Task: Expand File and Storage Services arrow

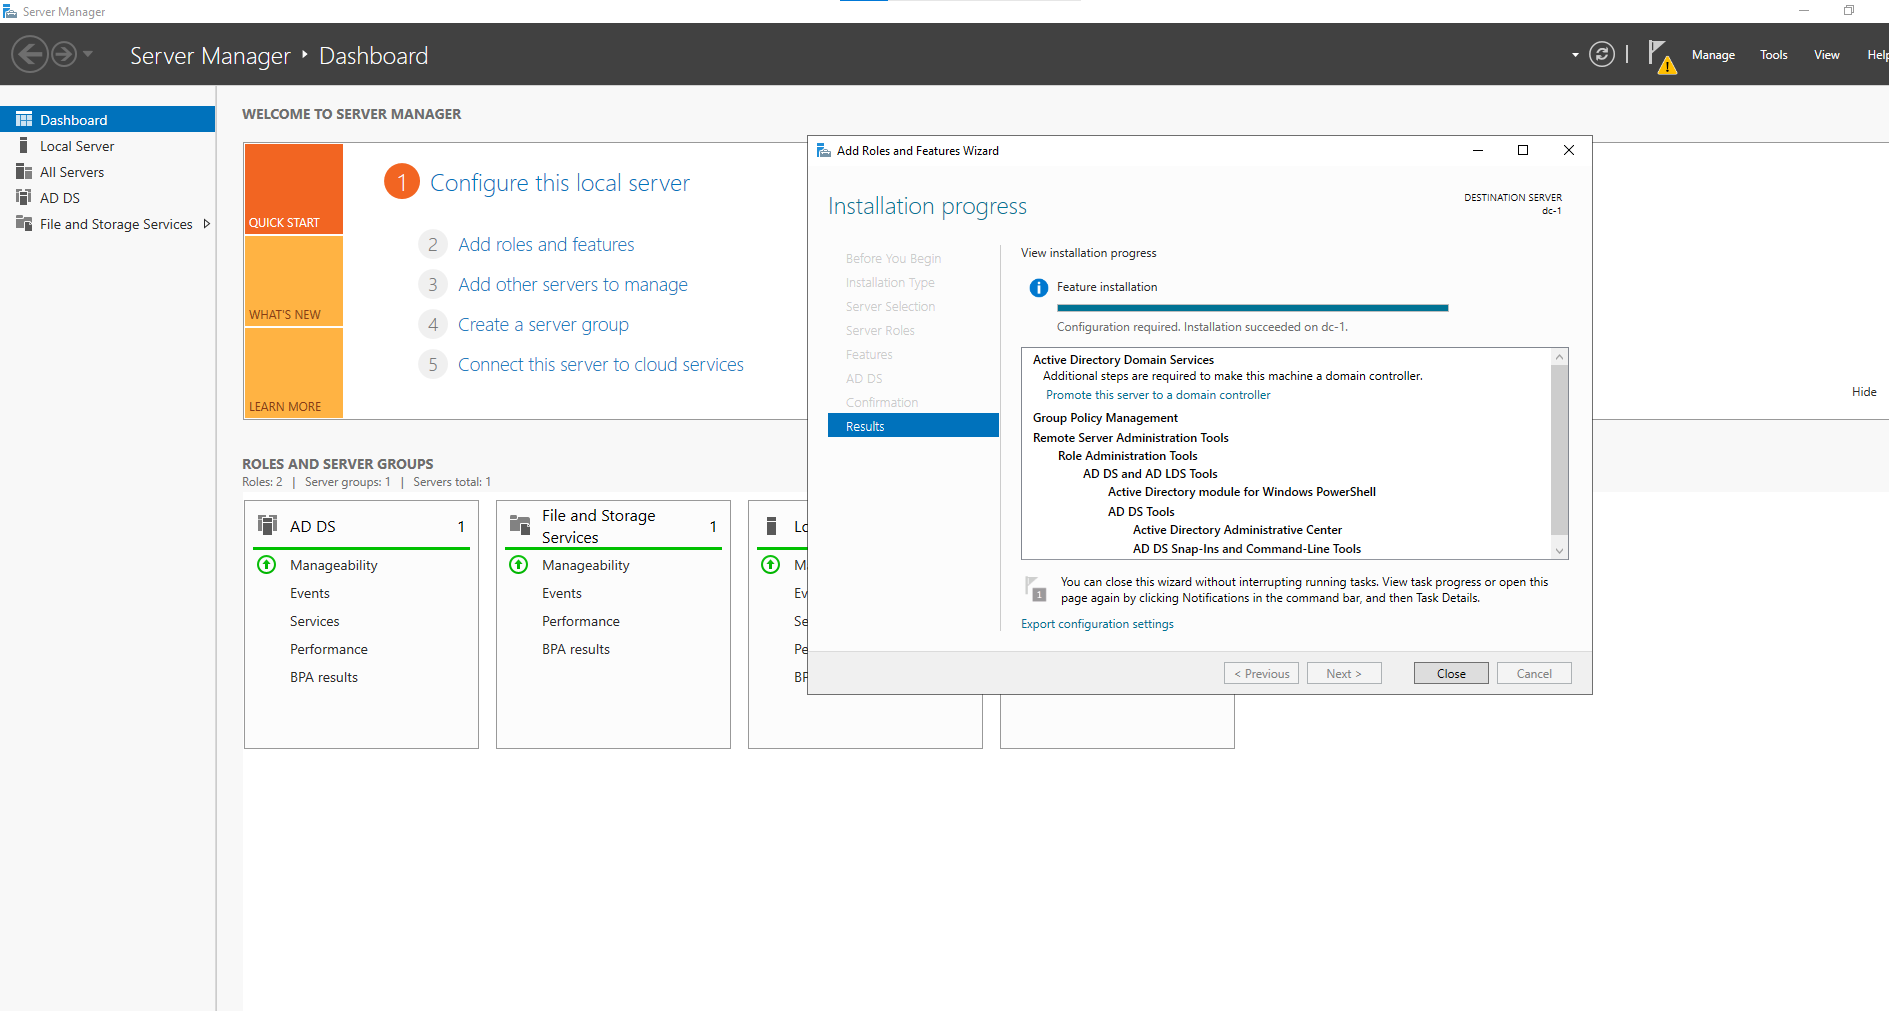Action: pos(207,224)
